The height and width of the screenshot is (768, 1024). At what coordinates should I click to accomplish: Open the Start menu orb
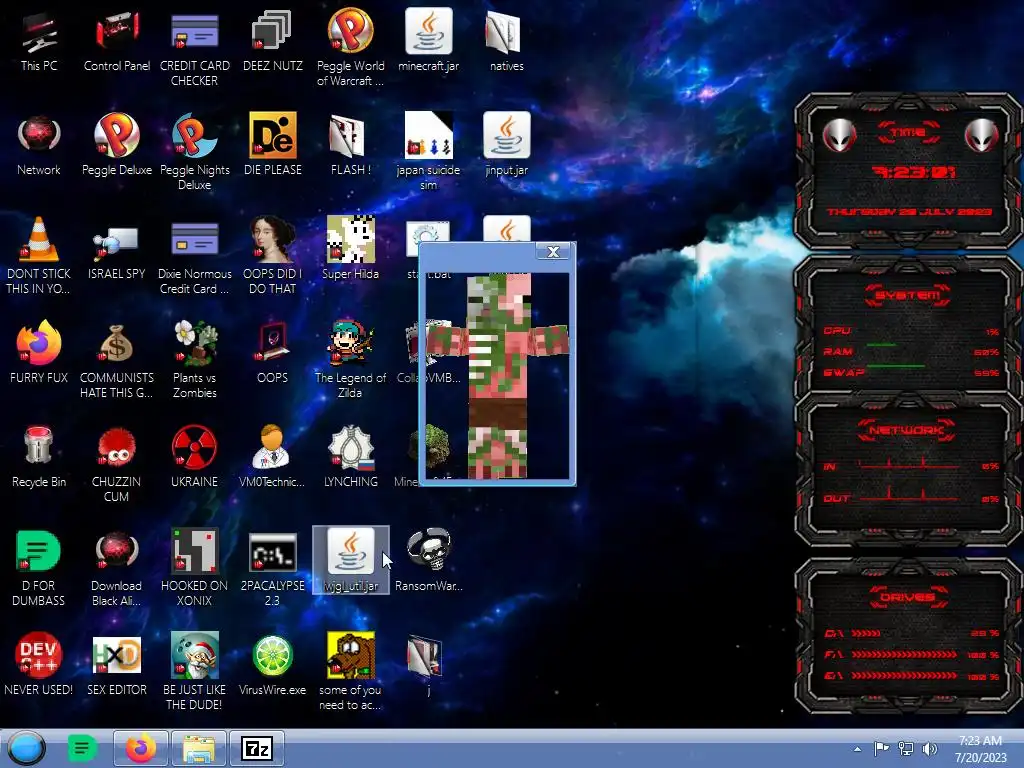pos(27,748)
